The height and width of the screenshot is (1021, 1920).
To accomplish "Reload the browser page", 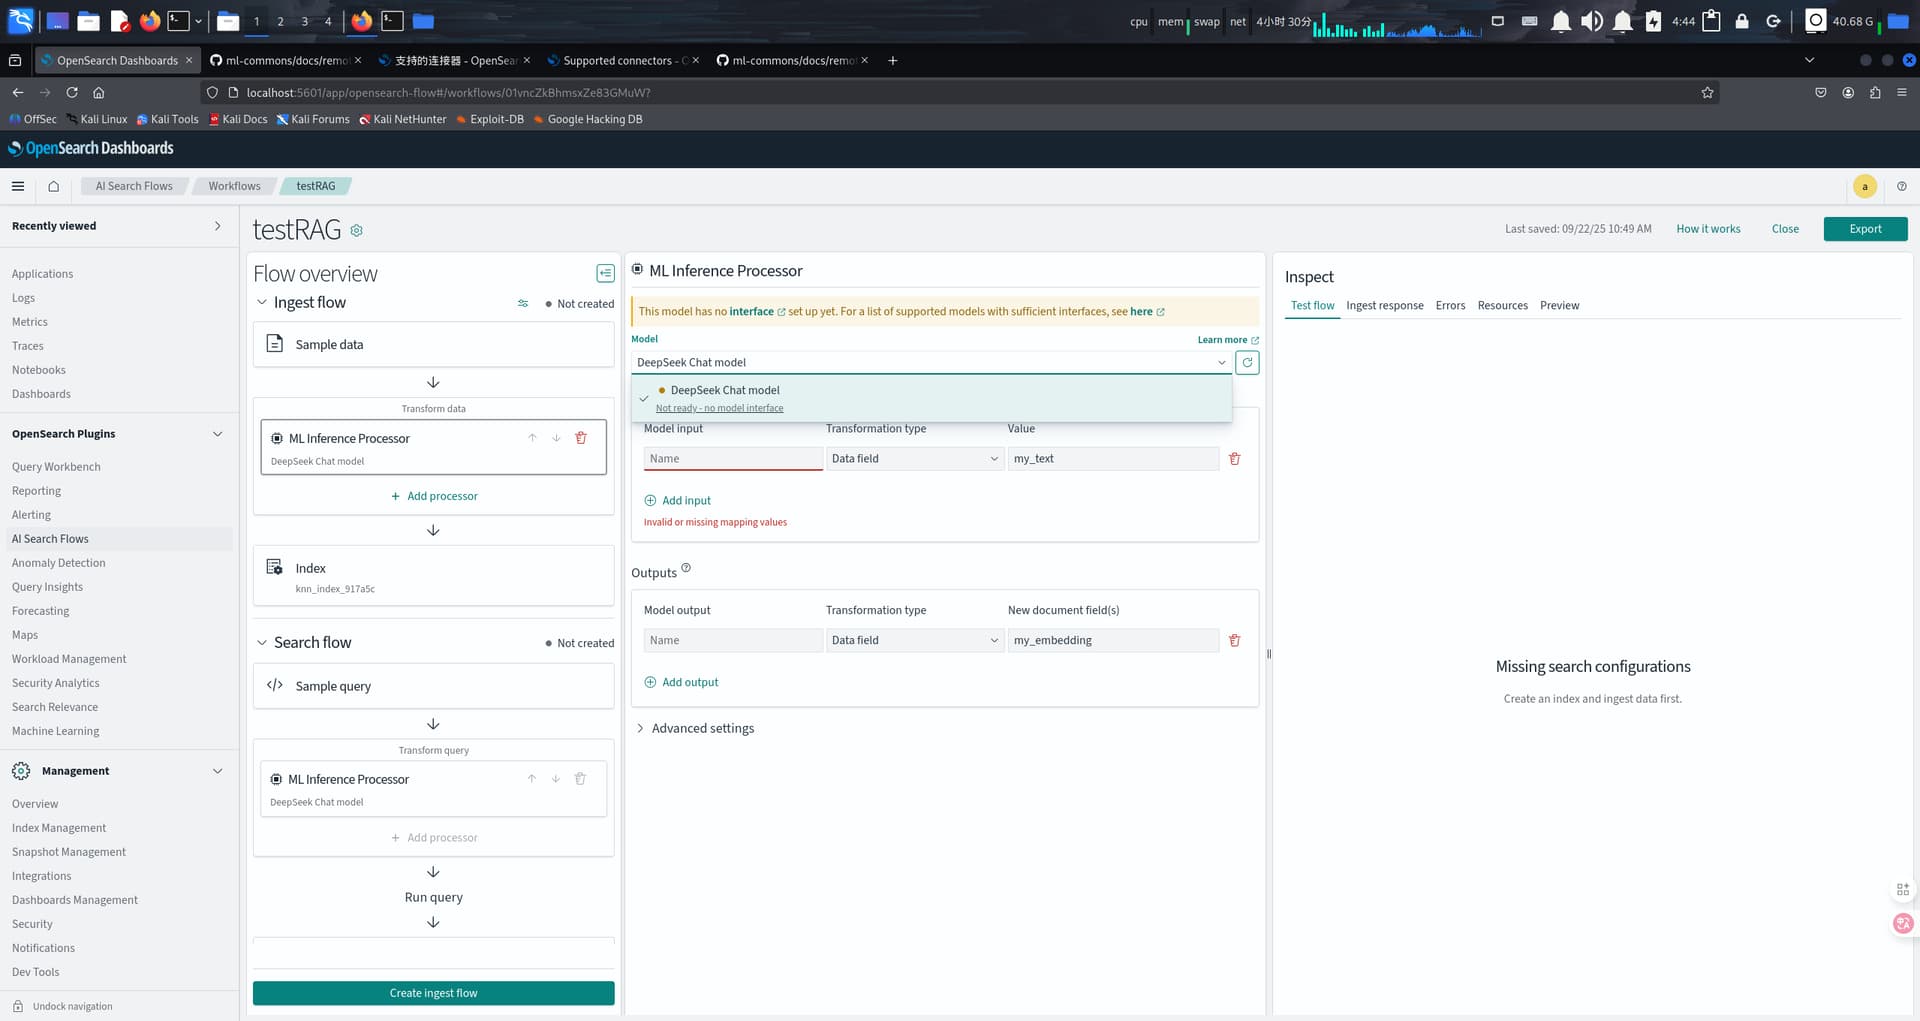I will [x=72, y=93].
